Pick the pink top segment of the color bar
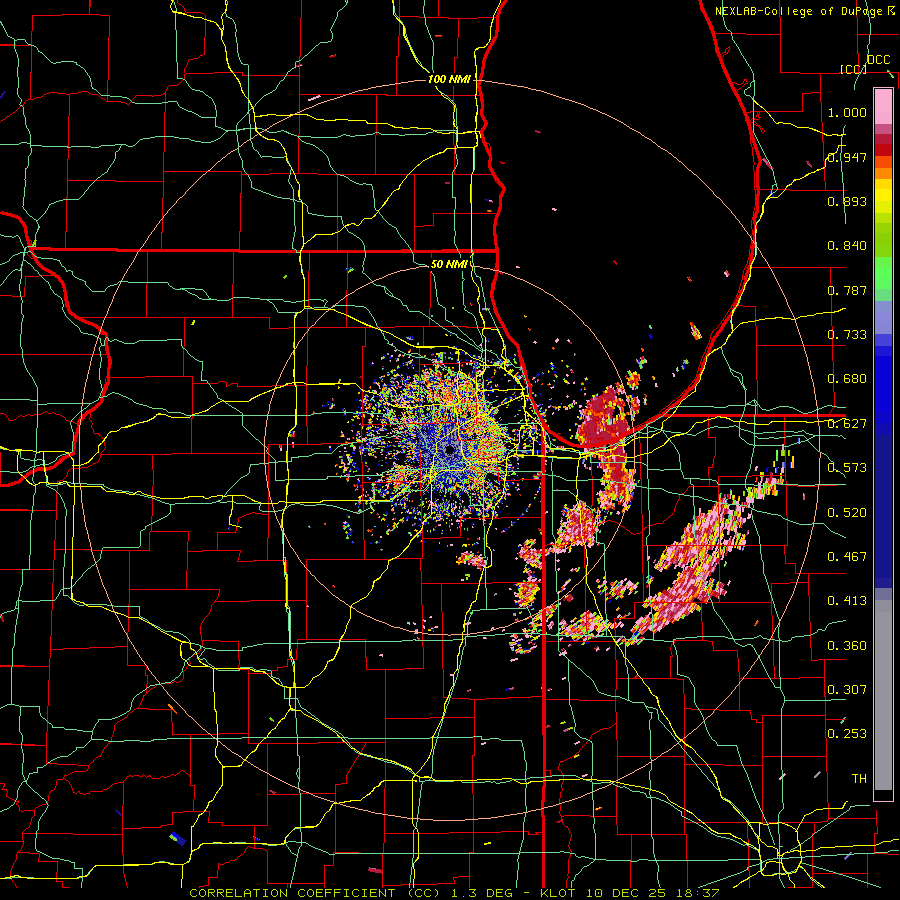The height and width of the screenshot is (900, 900). pos(883,107)
